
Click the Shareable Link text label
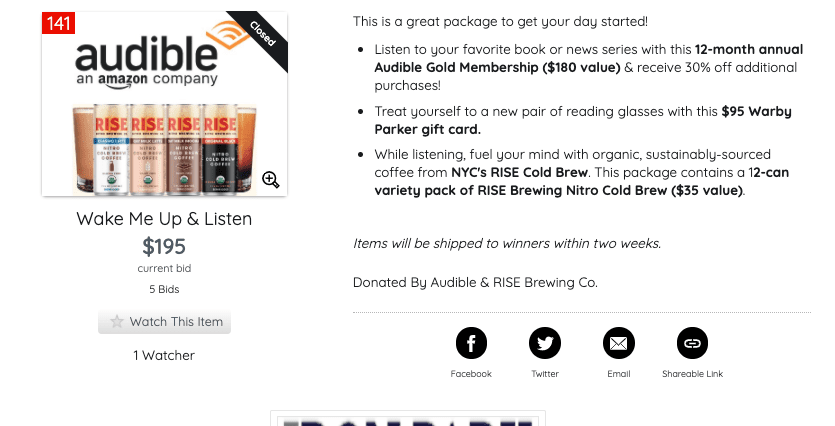tap(692, 374)
